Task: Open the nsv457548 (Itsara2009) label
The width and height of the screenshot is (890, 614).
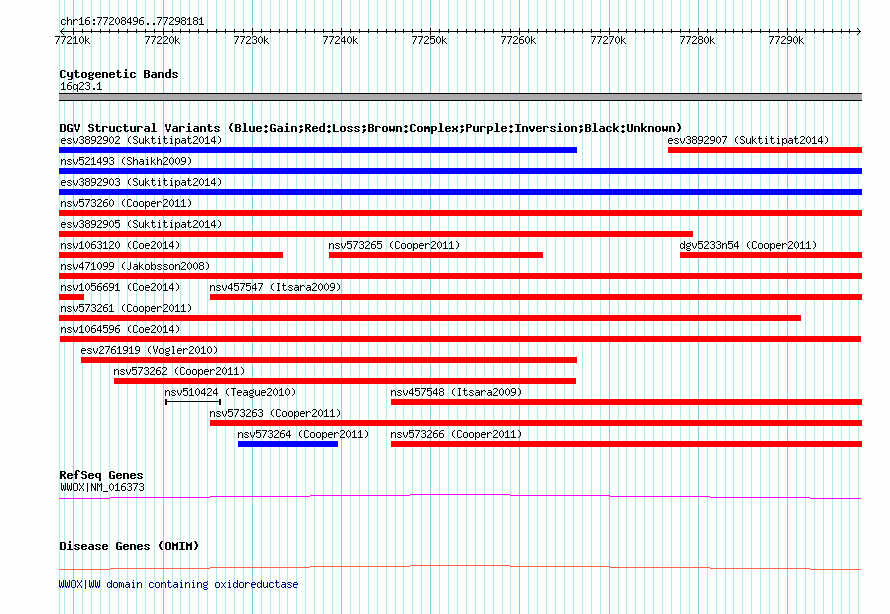Action: (456, 392)
